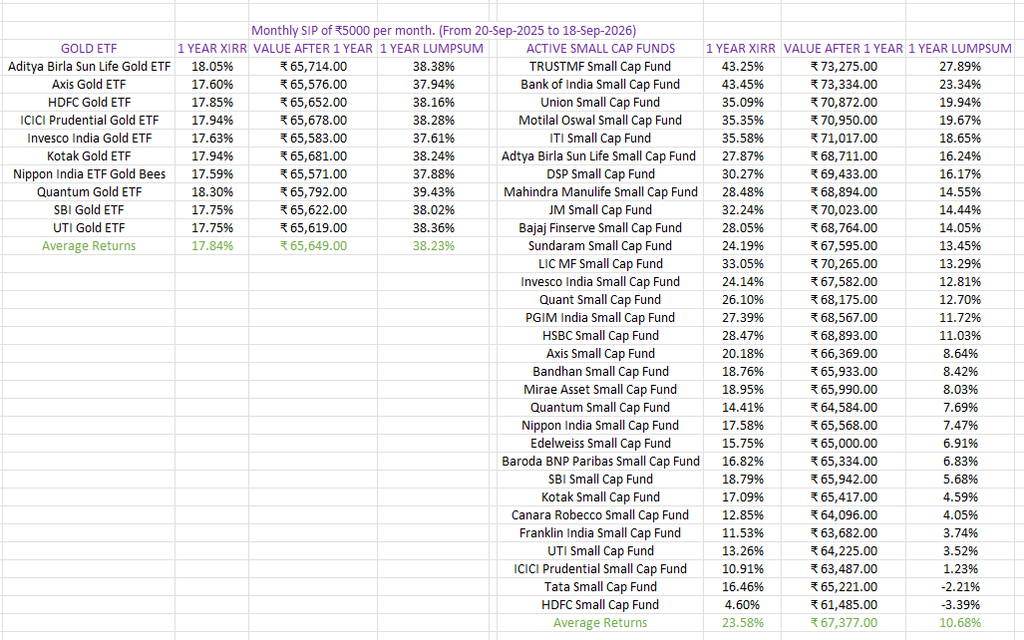Click Adtya Birla Sun Life Small Cap Fund
1024x640 pixels.
(599, 156)
